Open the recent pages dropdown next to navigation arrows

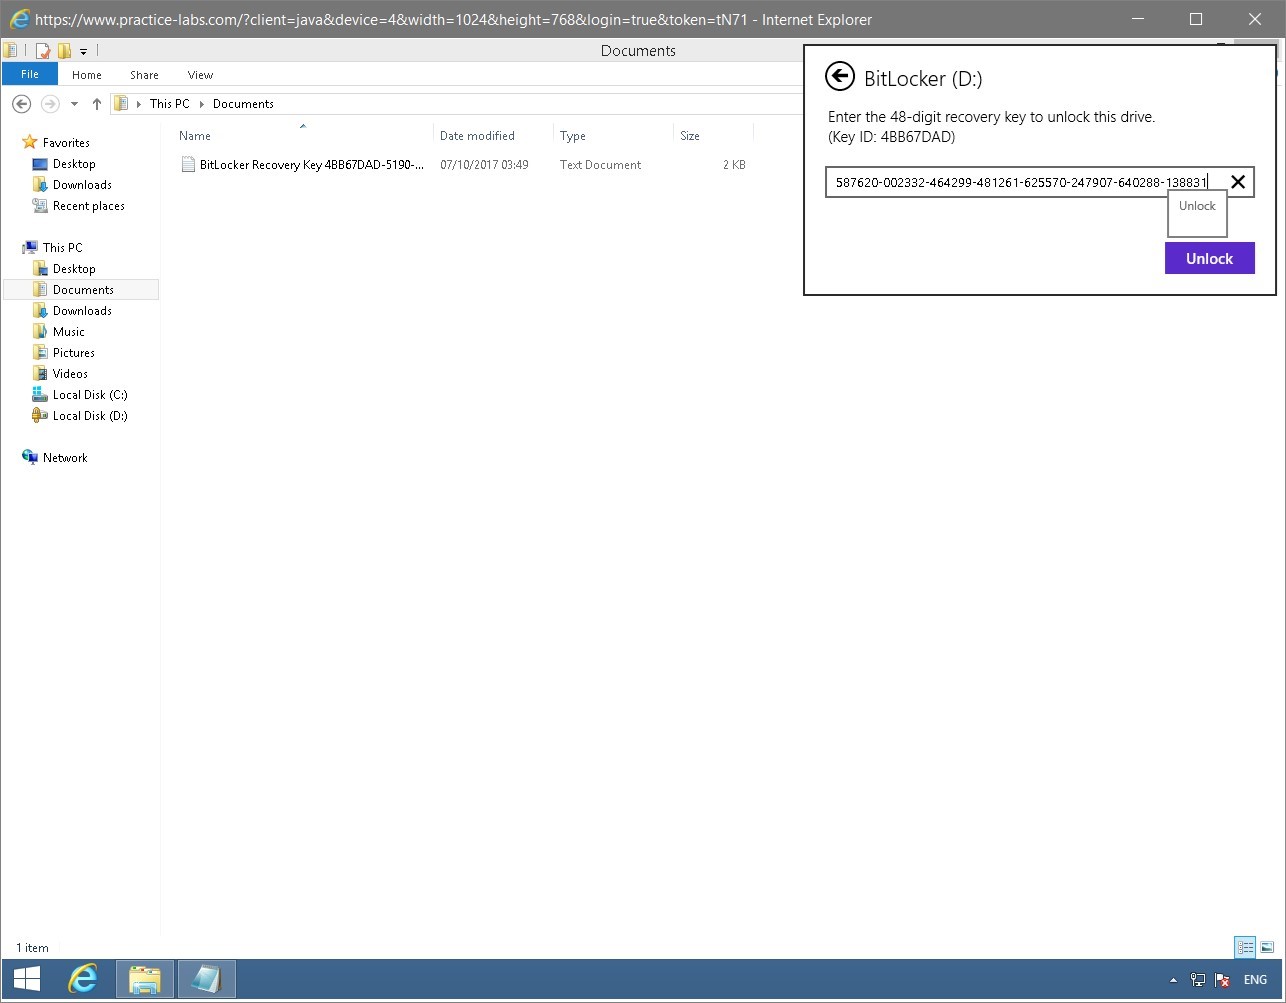[x=73, y=103]
